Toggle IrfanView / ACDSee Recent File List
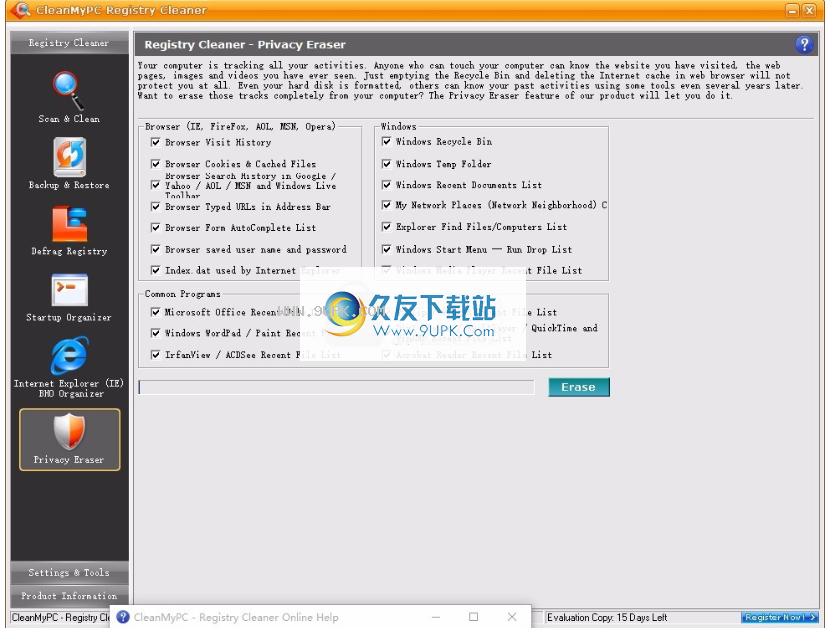Image resolution: width=827 pixels, height=628 pixels. click(156, 355)
